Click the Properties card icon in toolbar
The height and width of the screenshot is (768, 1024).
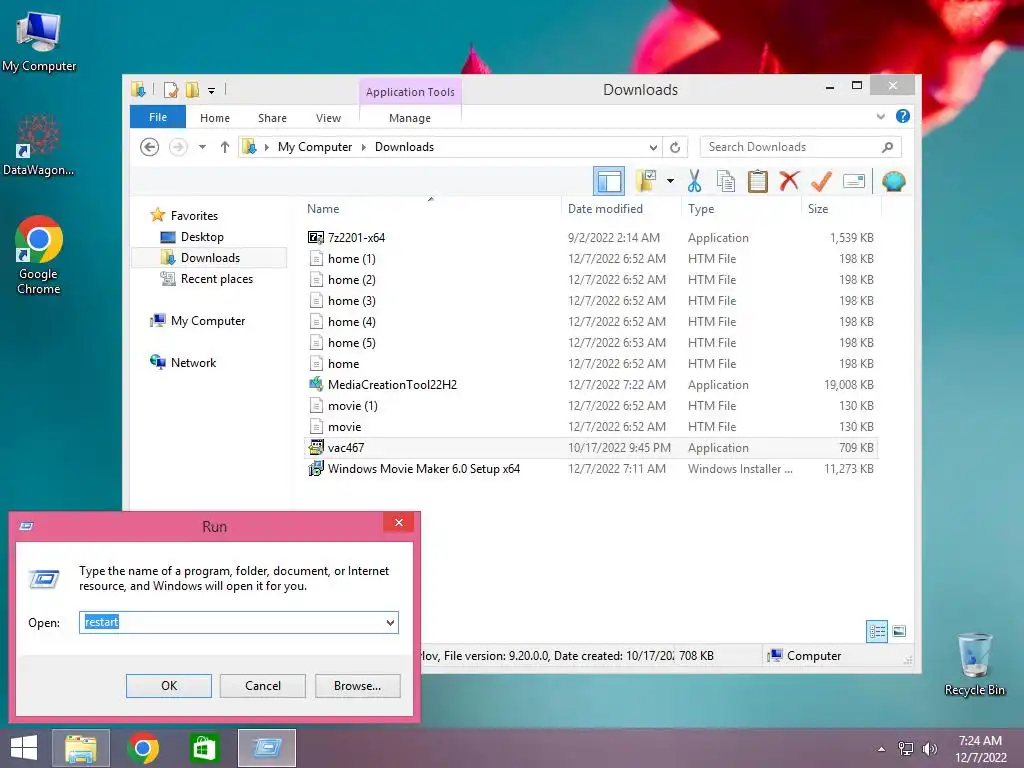tap(854, 181)
